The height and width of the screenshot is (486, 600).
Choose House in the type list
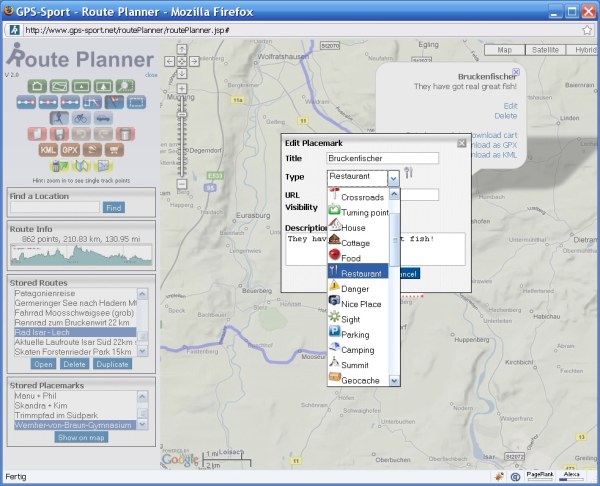point(358,227)
